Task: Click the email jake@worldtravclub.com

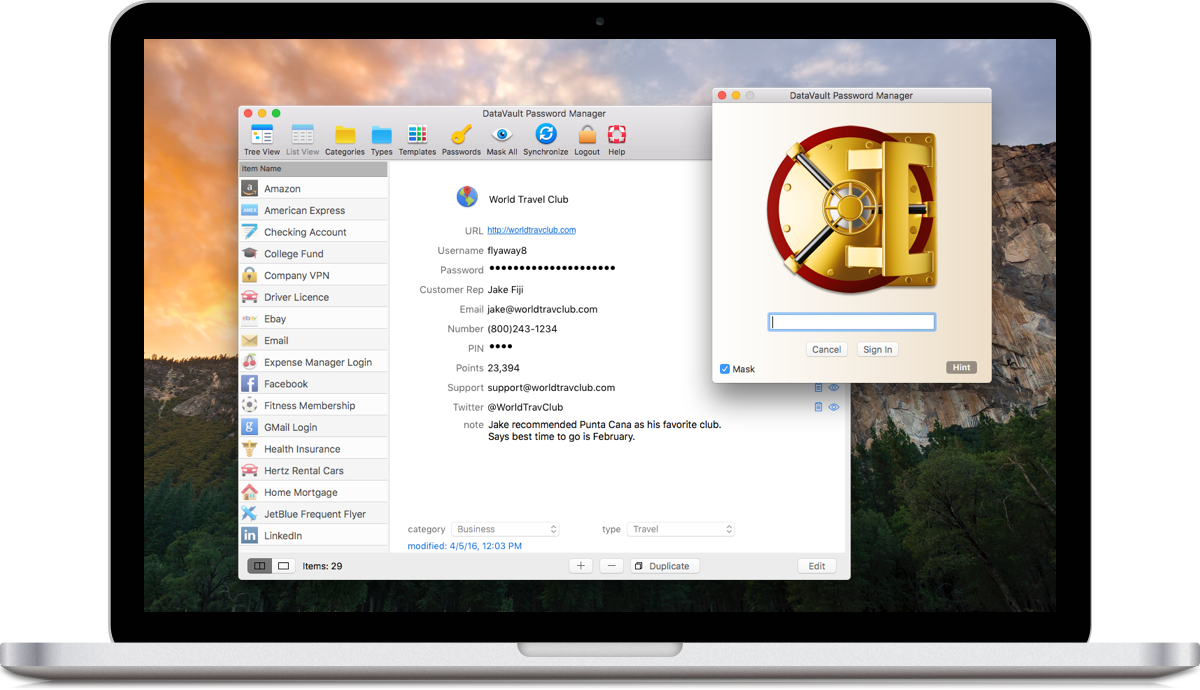Action: (542, 309)
